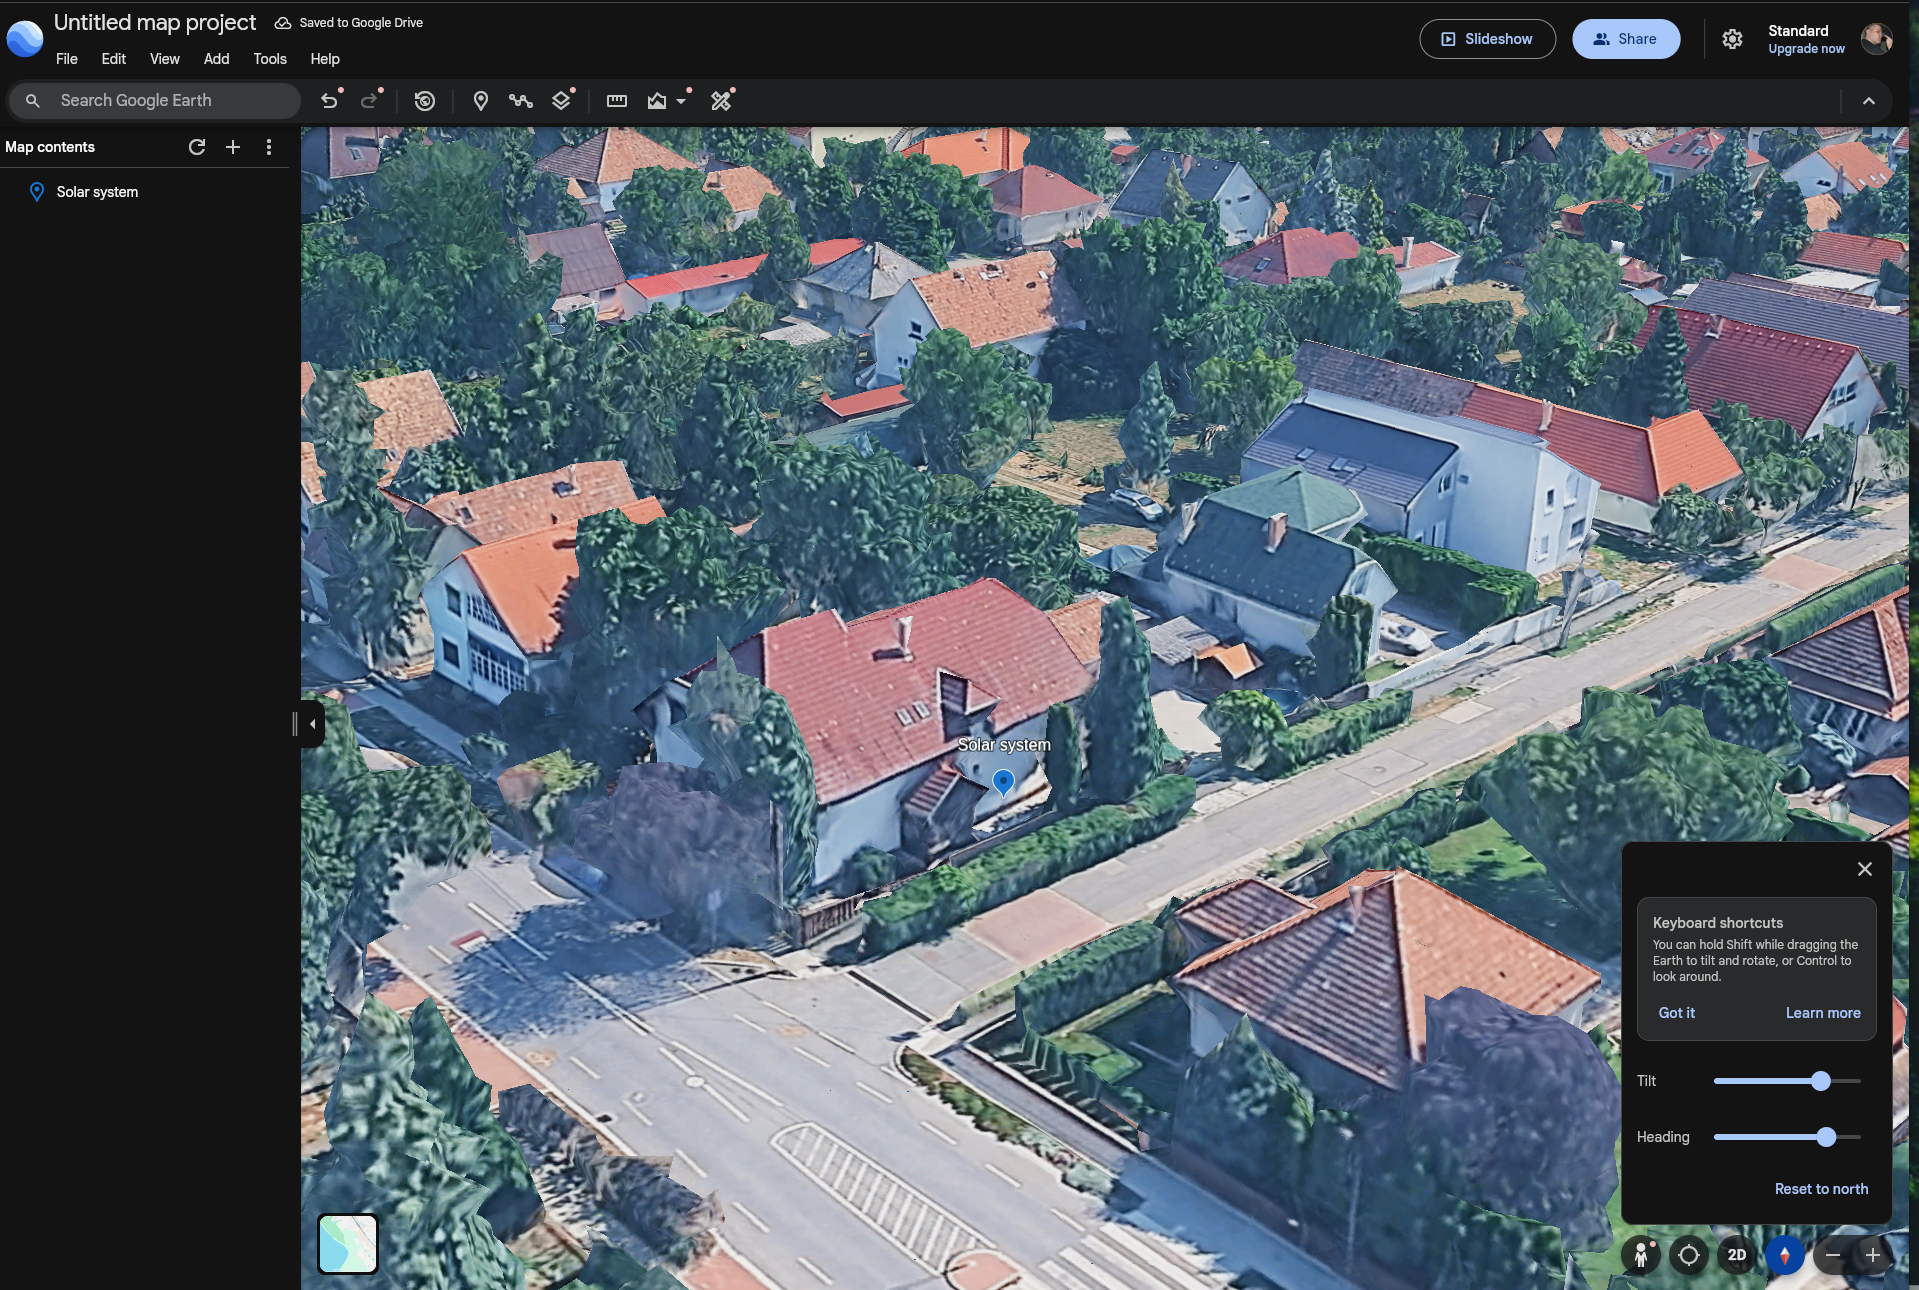Image resolution: width=1919 pixels, height=1290 pixels.
Task: Adjust the Tilt slider handle
Action: (x=1821, y=1081)
